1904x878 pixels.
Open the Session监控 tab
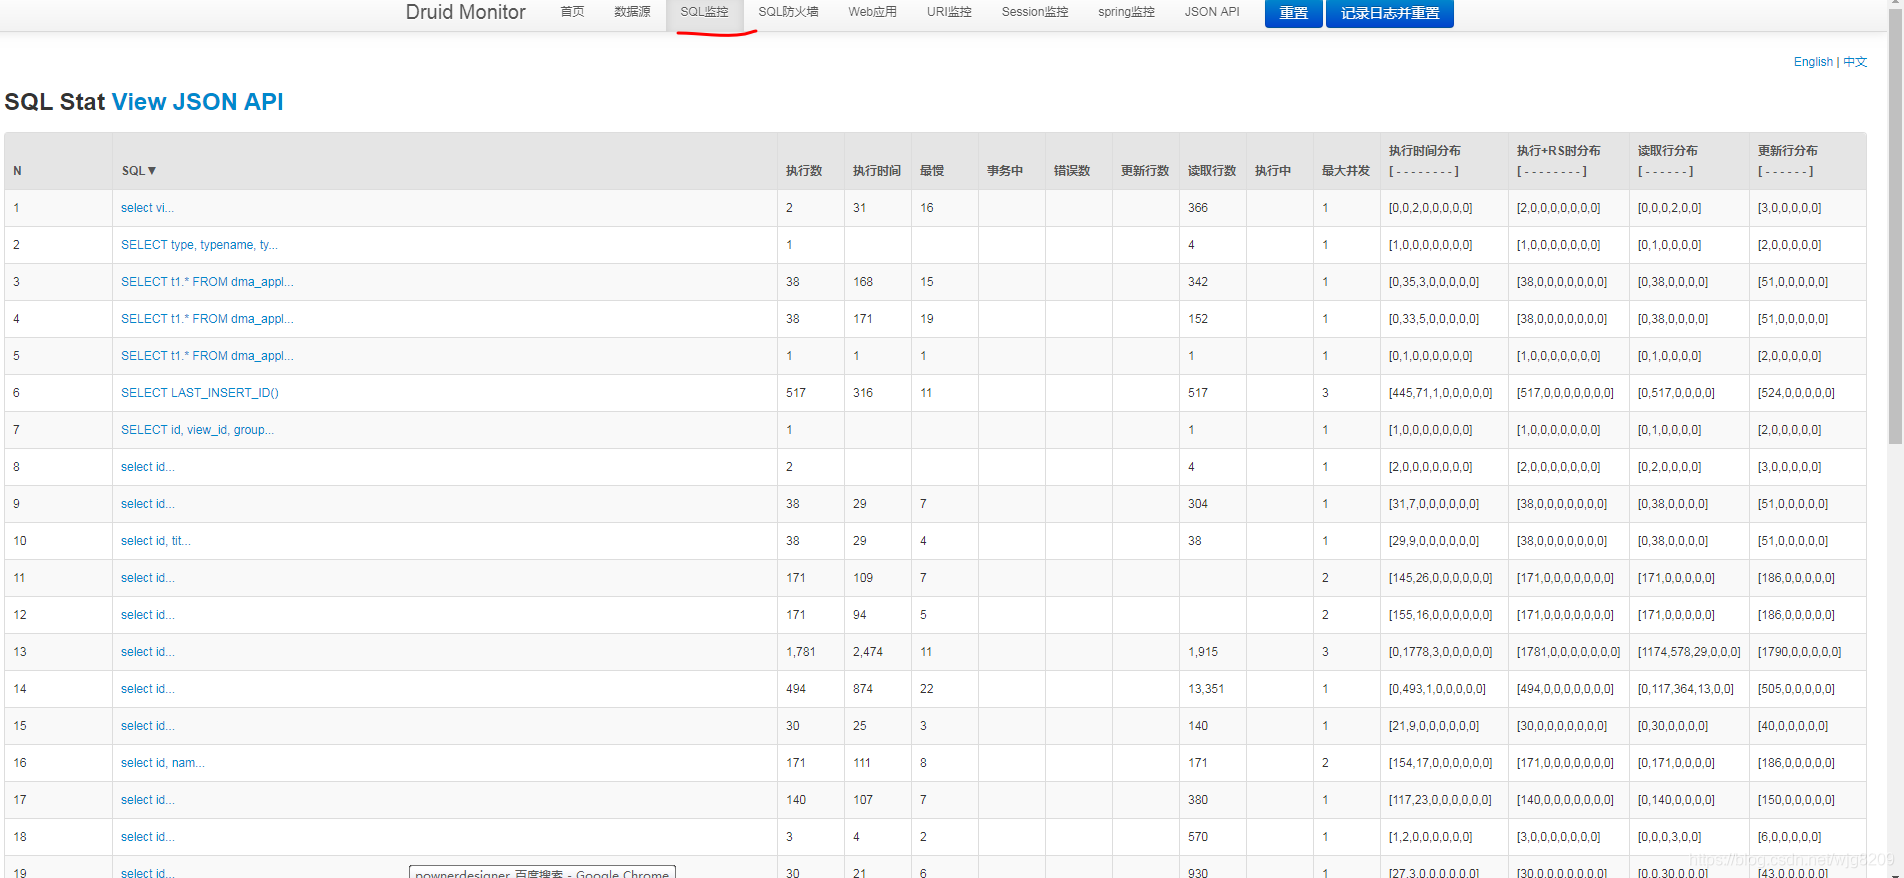click(x=1035, y=12)
